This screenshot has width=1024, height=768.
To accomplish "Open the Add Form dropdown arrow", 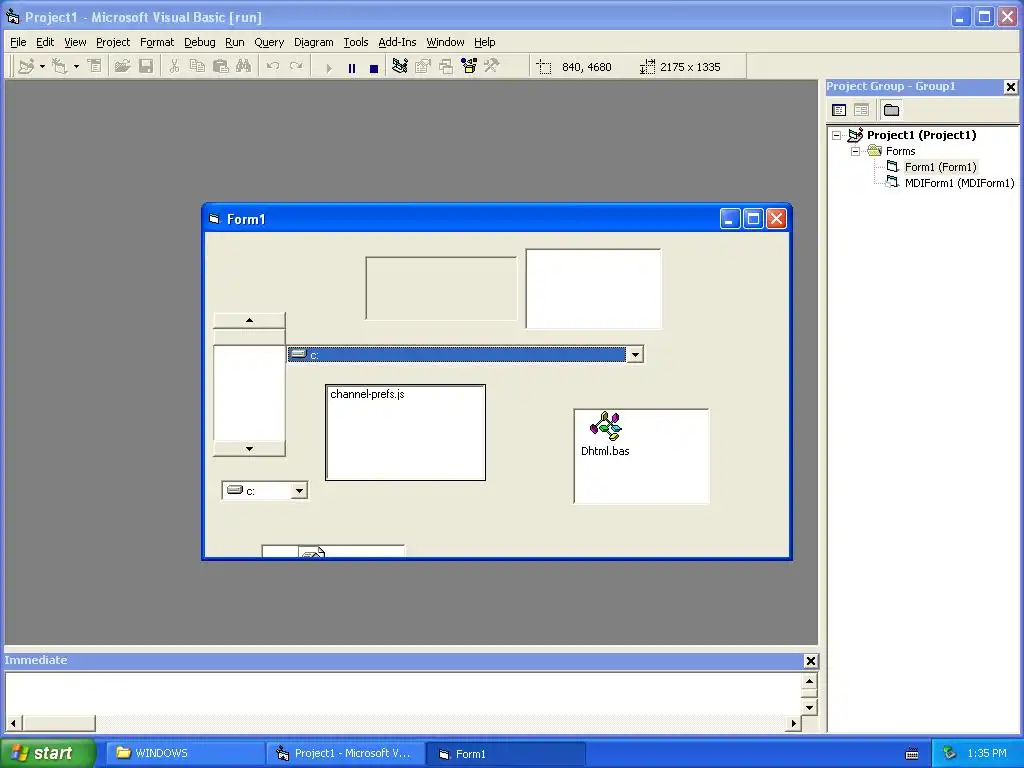I will coord(76,66).
